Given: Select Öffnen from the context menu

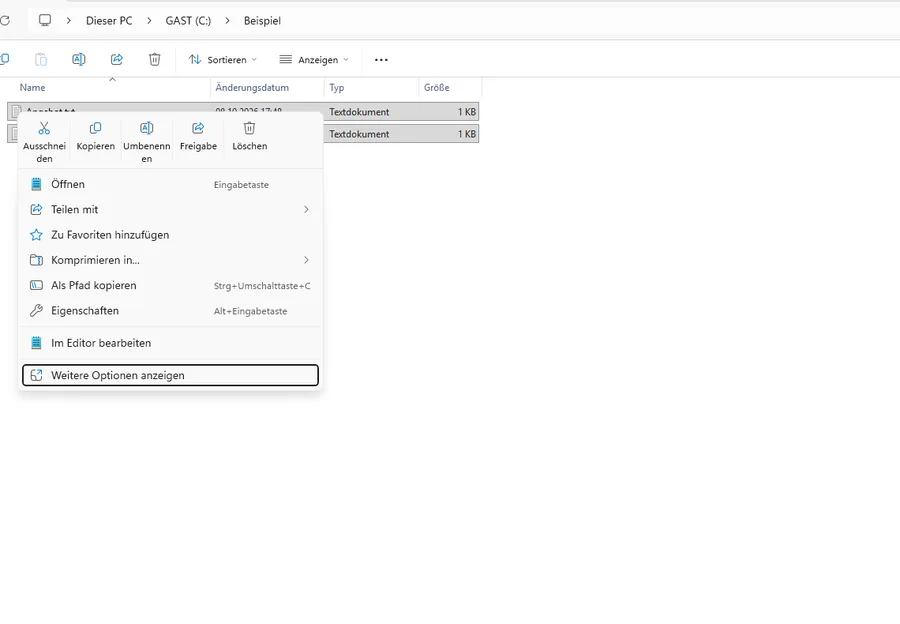Looking at the screenshot, I should click(170, 184).
